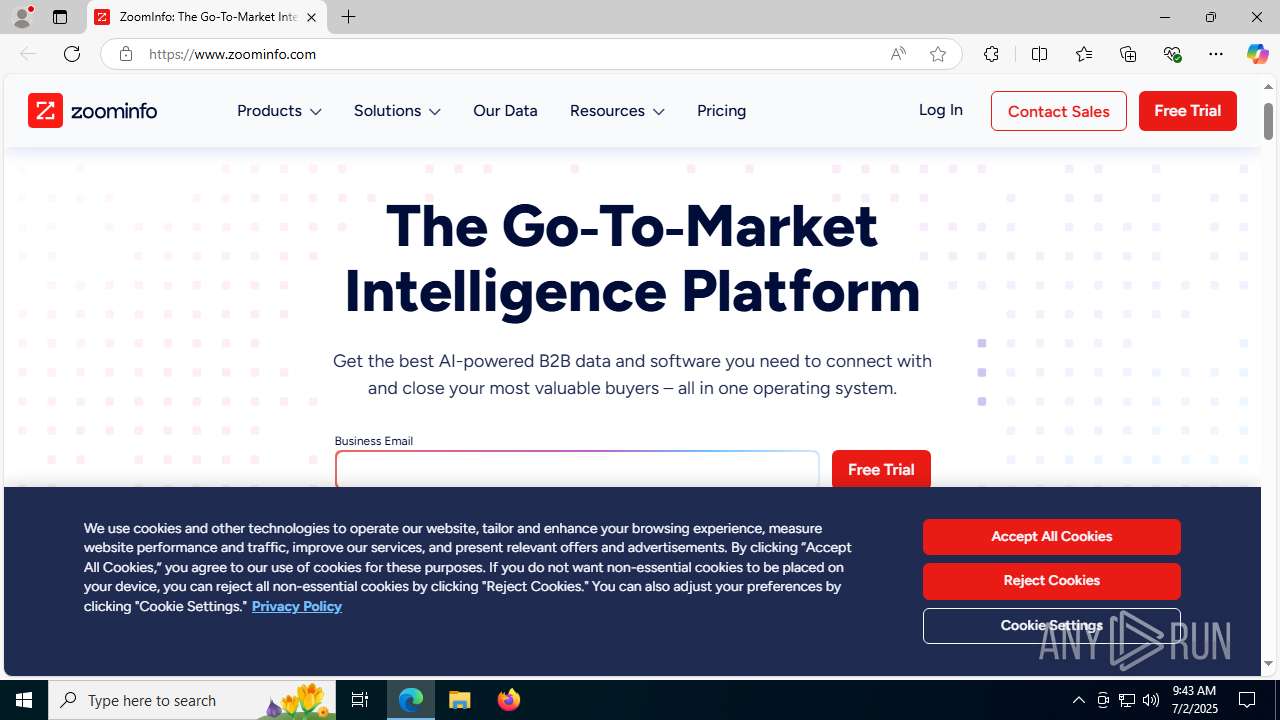The height and width of the screenshot is (720, 1280).
Task: Click the Reject Cookies button
Action: 1051,581
